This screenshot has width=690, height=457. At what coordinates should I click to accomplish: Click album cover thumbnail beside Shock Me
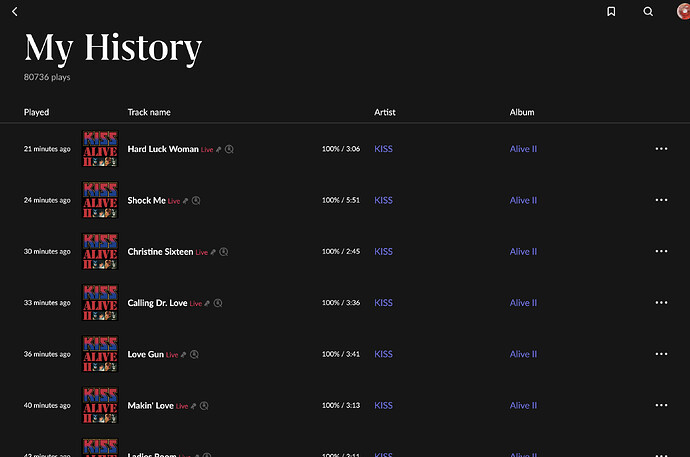click(100, 200)
